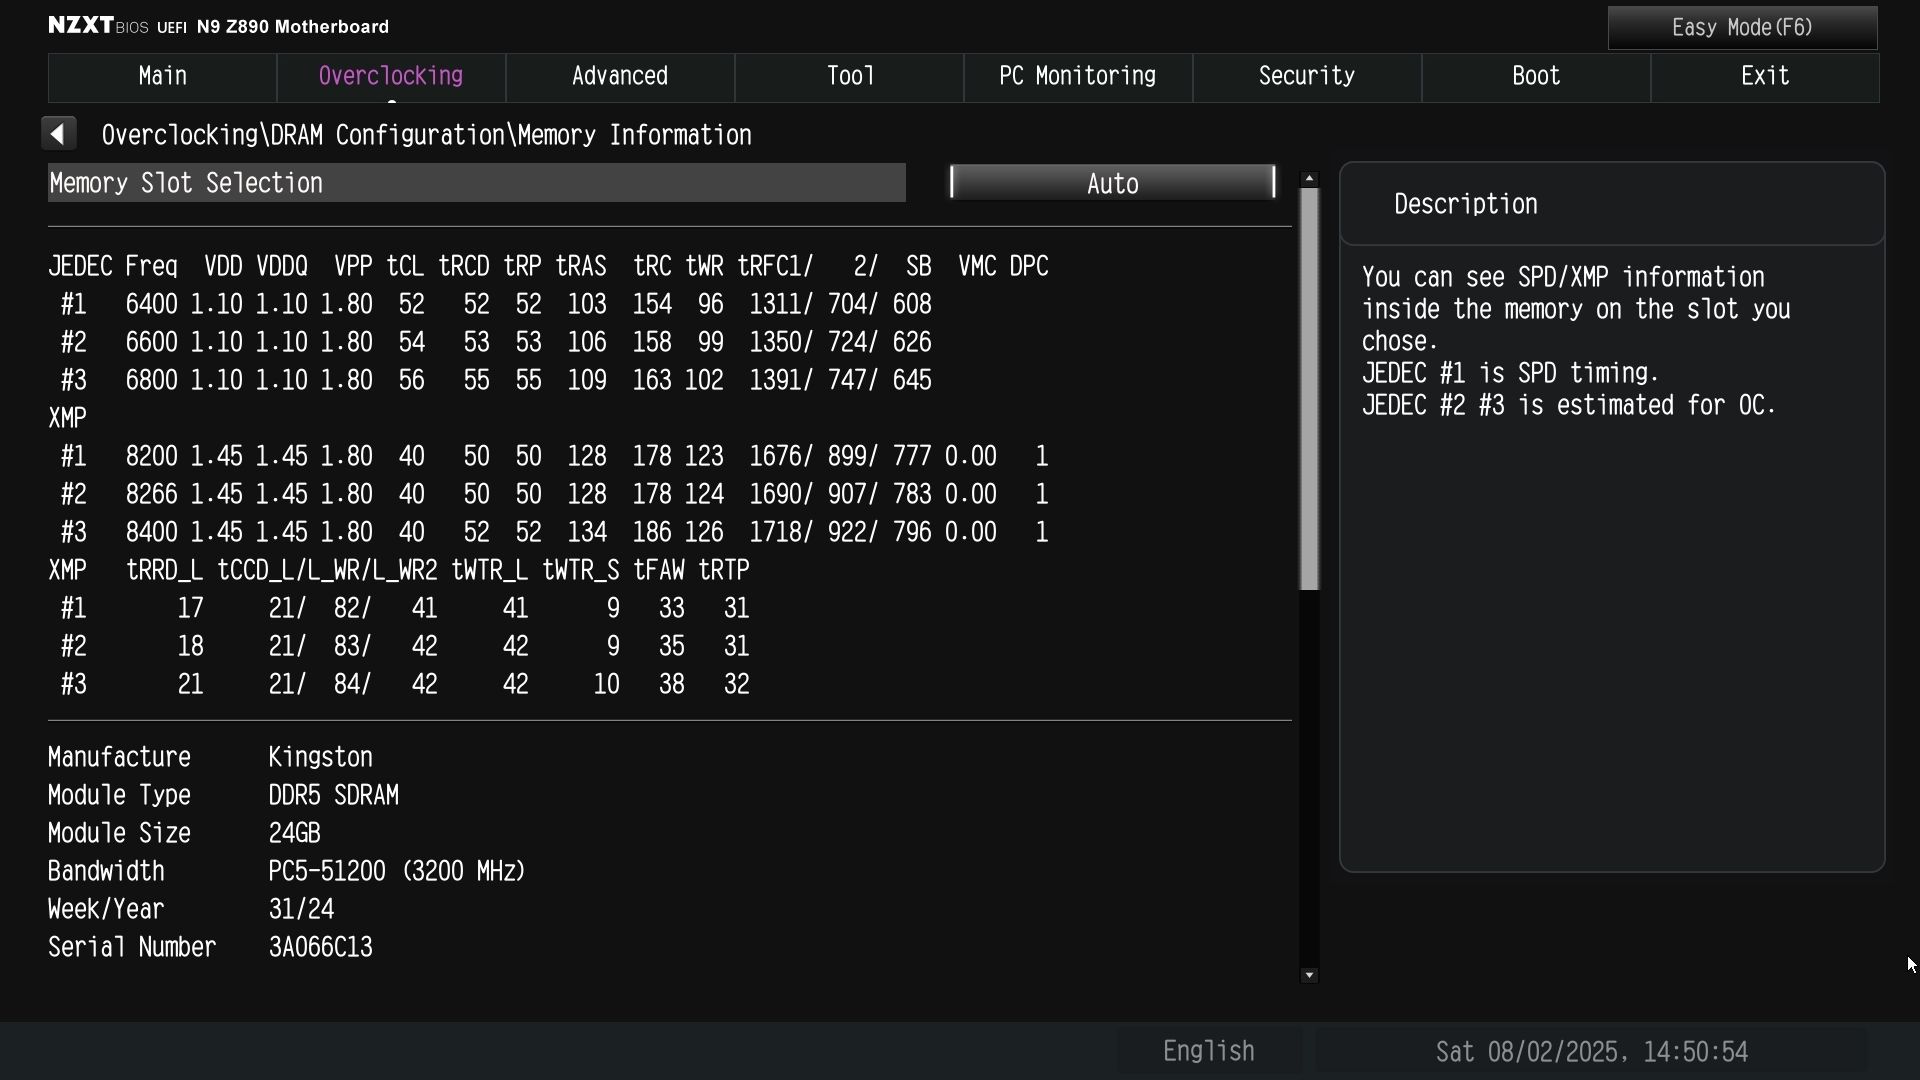Click the Module Type DDR5 SDRAM value

coord(333,795)
